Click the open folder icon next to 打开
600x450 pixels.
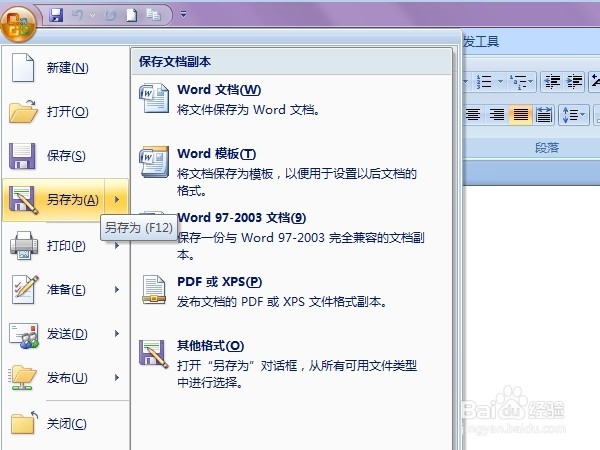(23, 111)
